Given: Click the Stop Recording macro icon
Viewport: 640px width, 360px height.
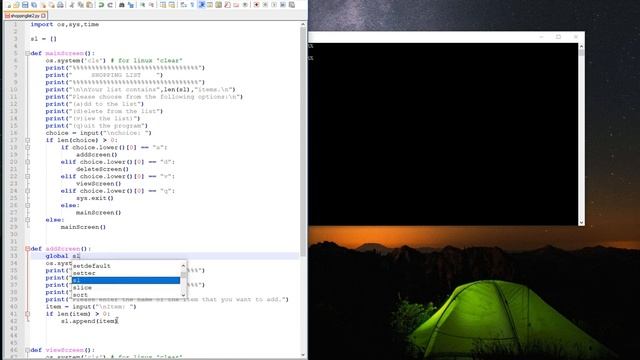Looking at the screenshot, I should point(265,5).
